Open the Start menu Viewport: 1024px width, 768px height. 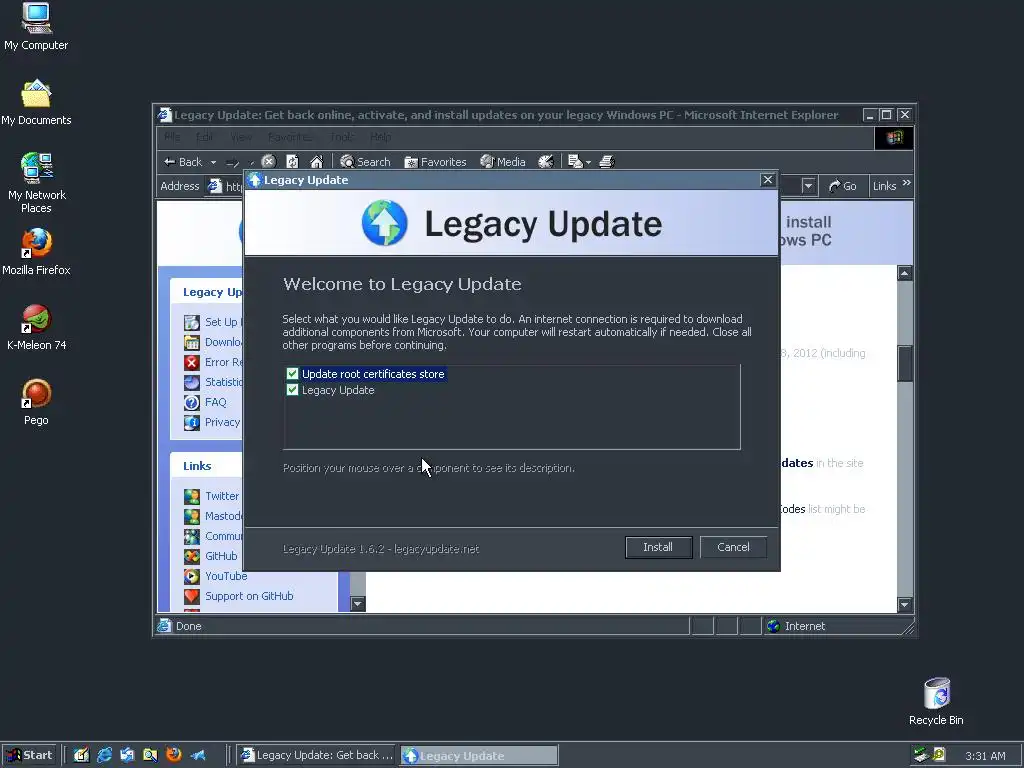[x=29, y=756]
